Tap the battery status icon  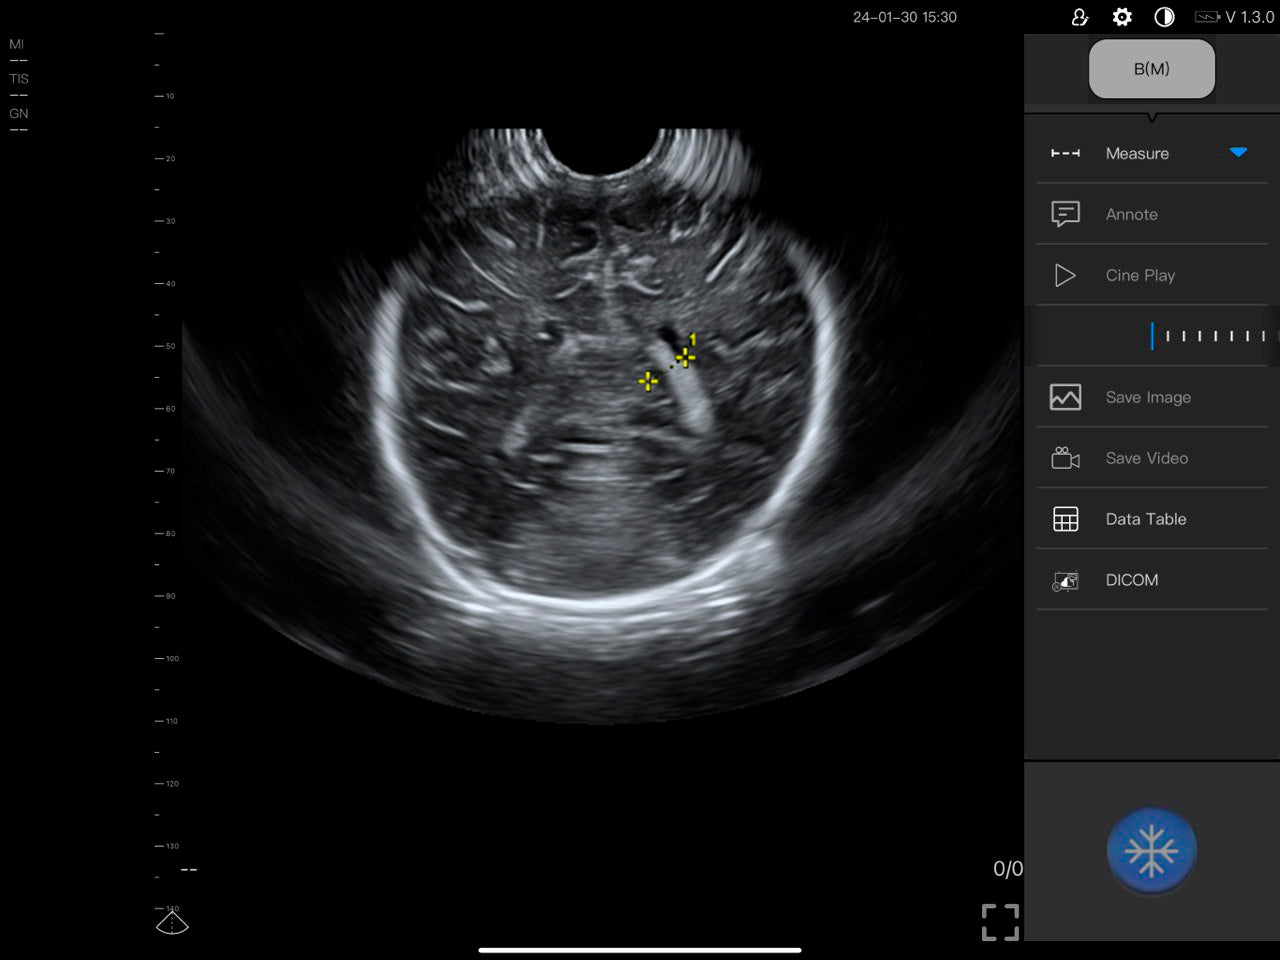[x=1207, y=17]
